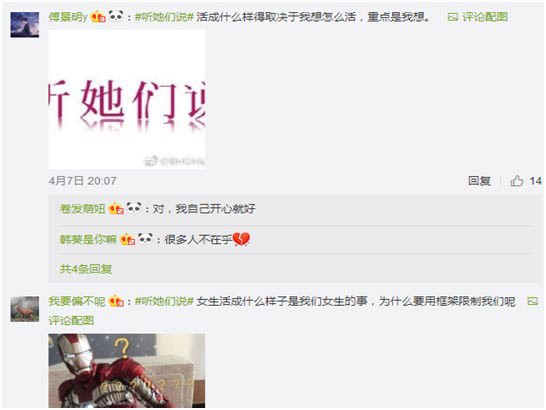This screenshot has height=410, width=546.
Task: Click crown badge beside 卷发萌妞
Action: click(x=116, y=209)
